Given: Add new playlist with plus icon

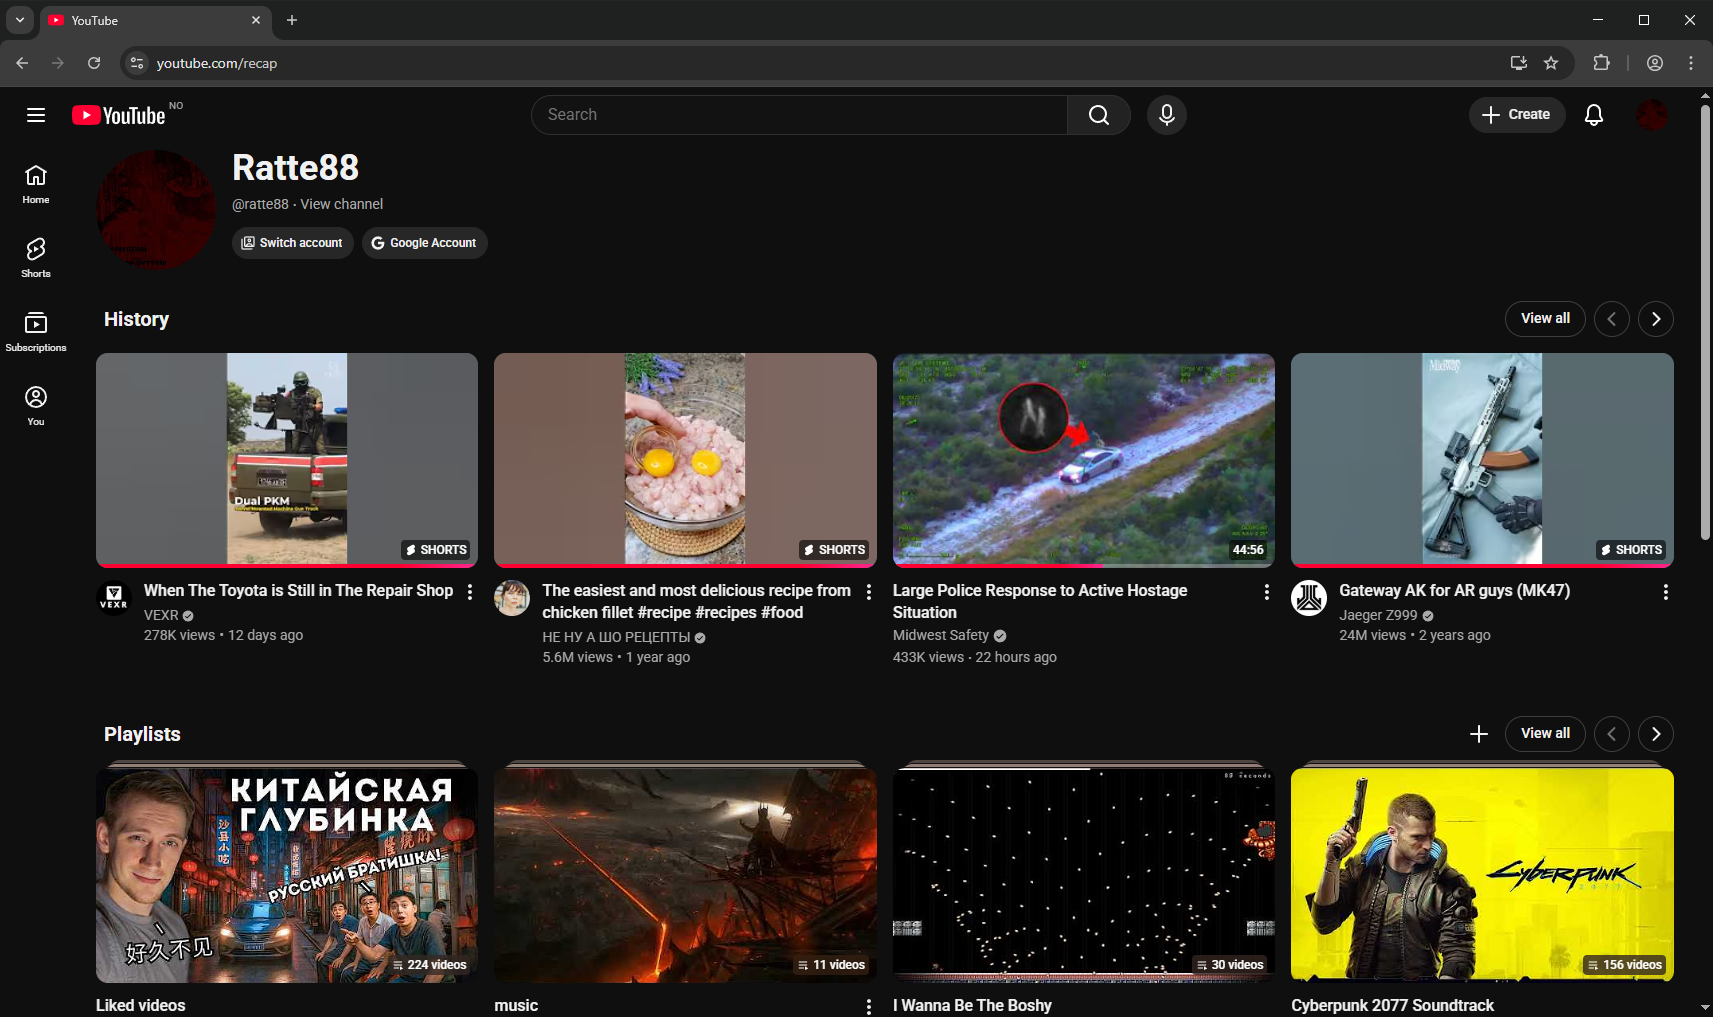Looking at the screenshot, I should click(x=1478, y=734).
